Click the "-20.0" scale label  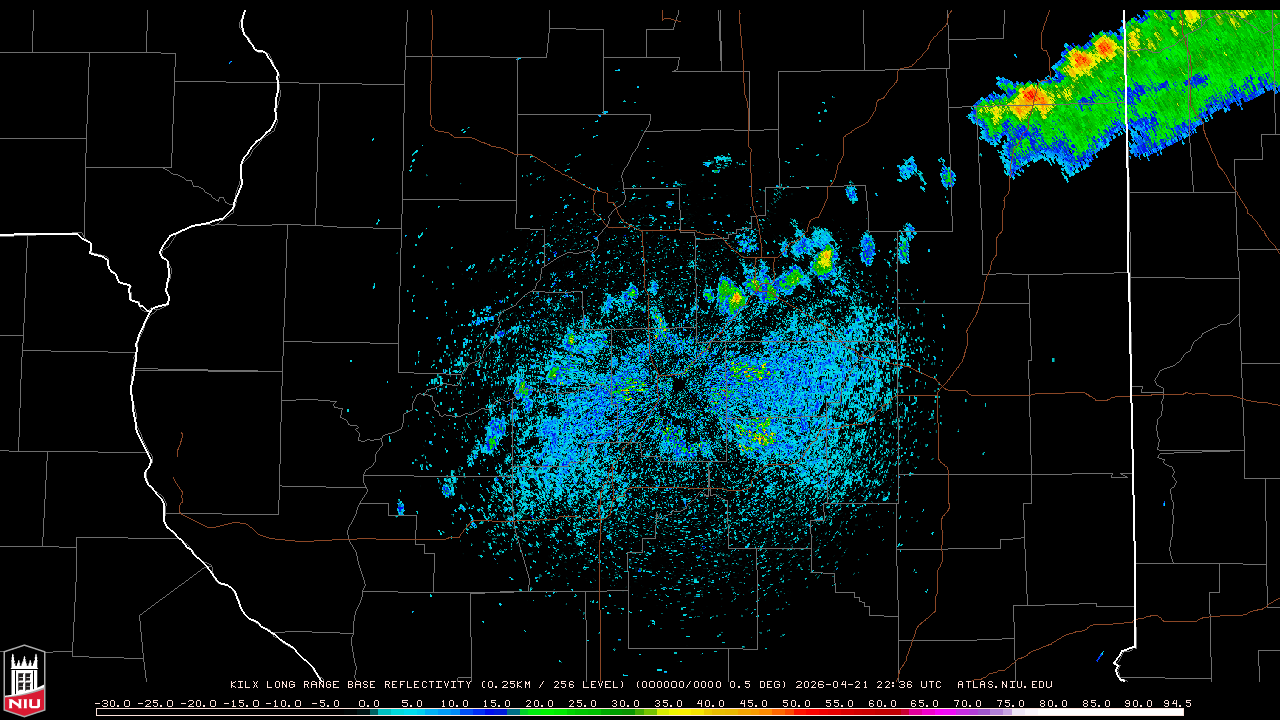198,703
